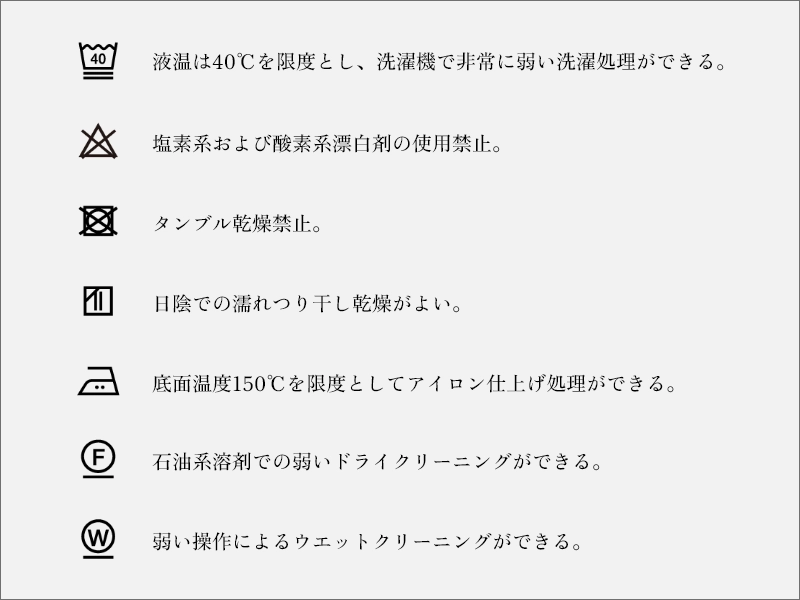Click the no tumble dry icon

pos(98,221)
